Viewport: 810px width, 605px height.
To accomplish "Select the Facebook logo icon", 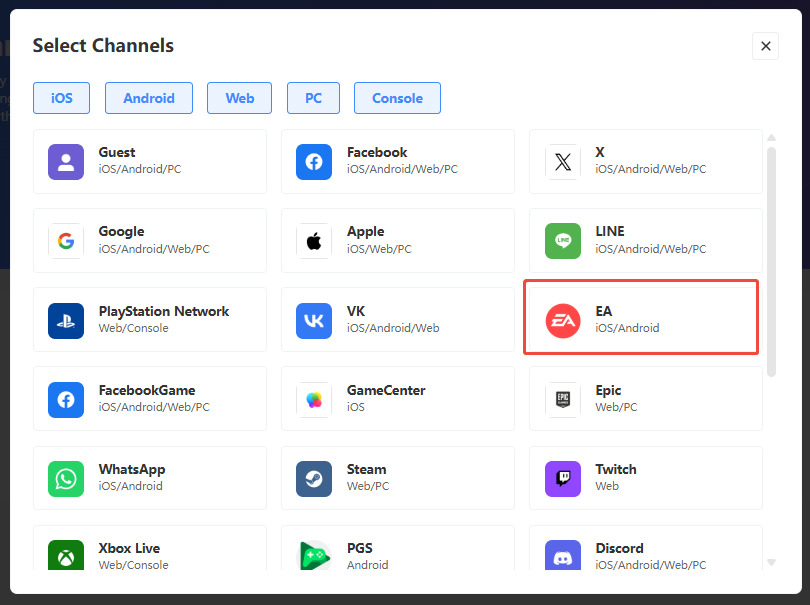I will click(x=314, y=162).
